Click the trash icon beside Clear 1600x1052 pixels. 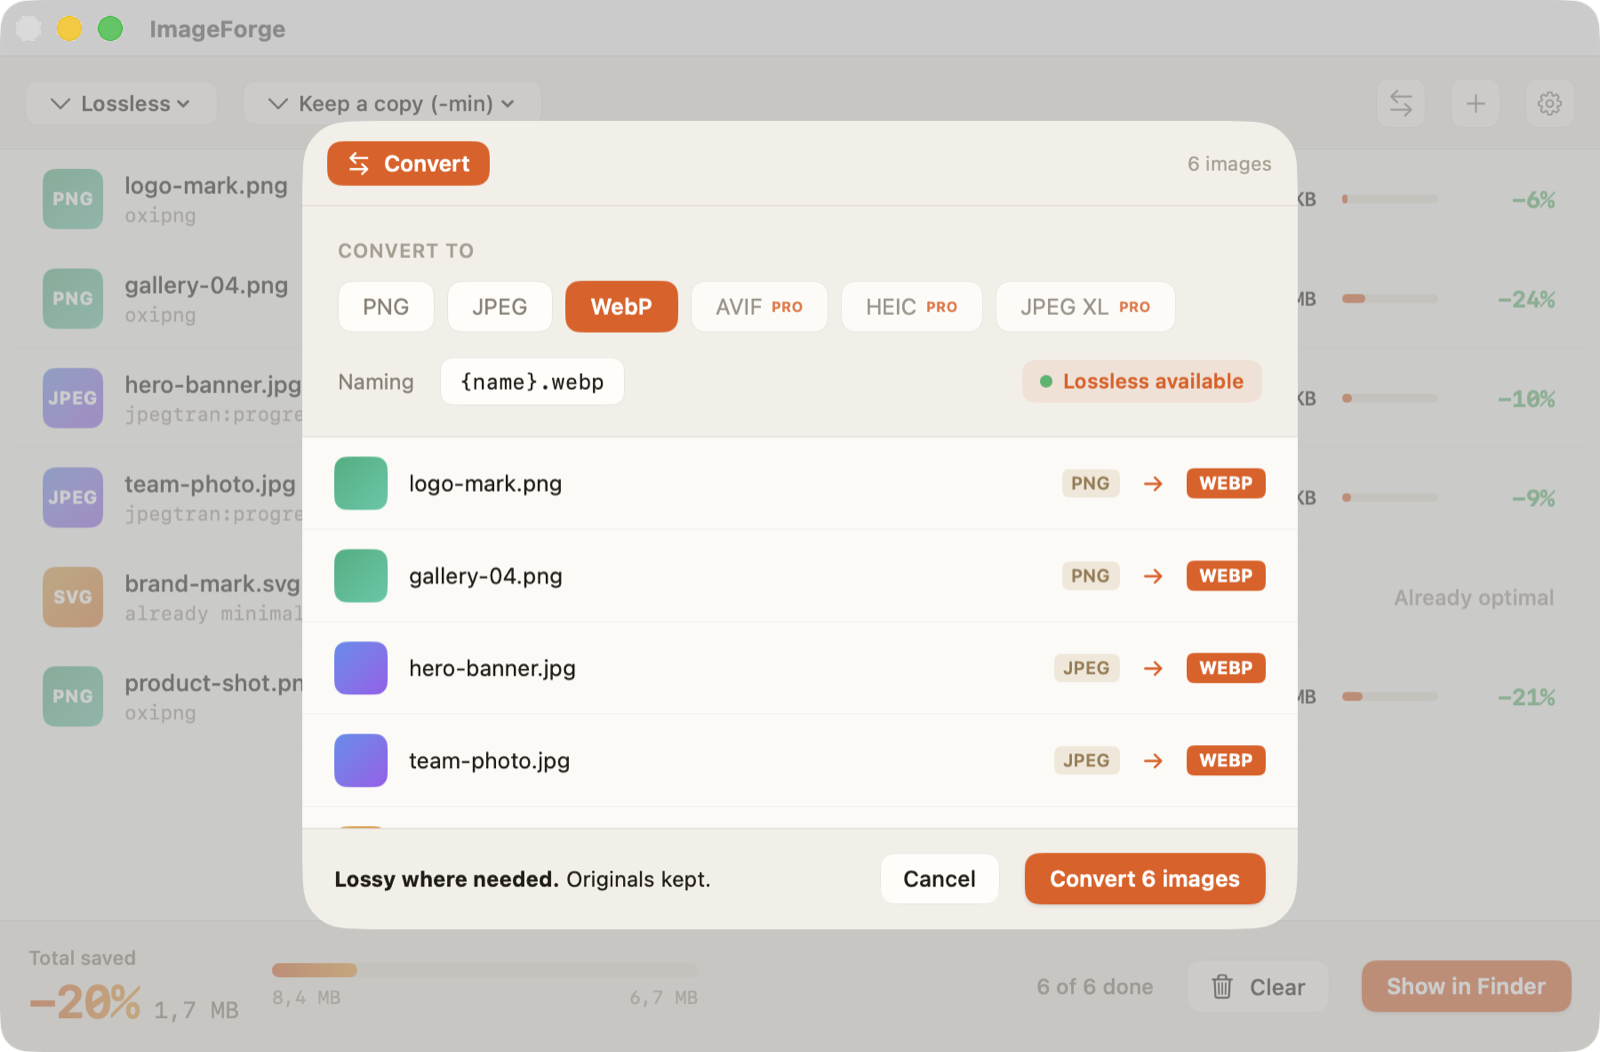[1222, 987]
